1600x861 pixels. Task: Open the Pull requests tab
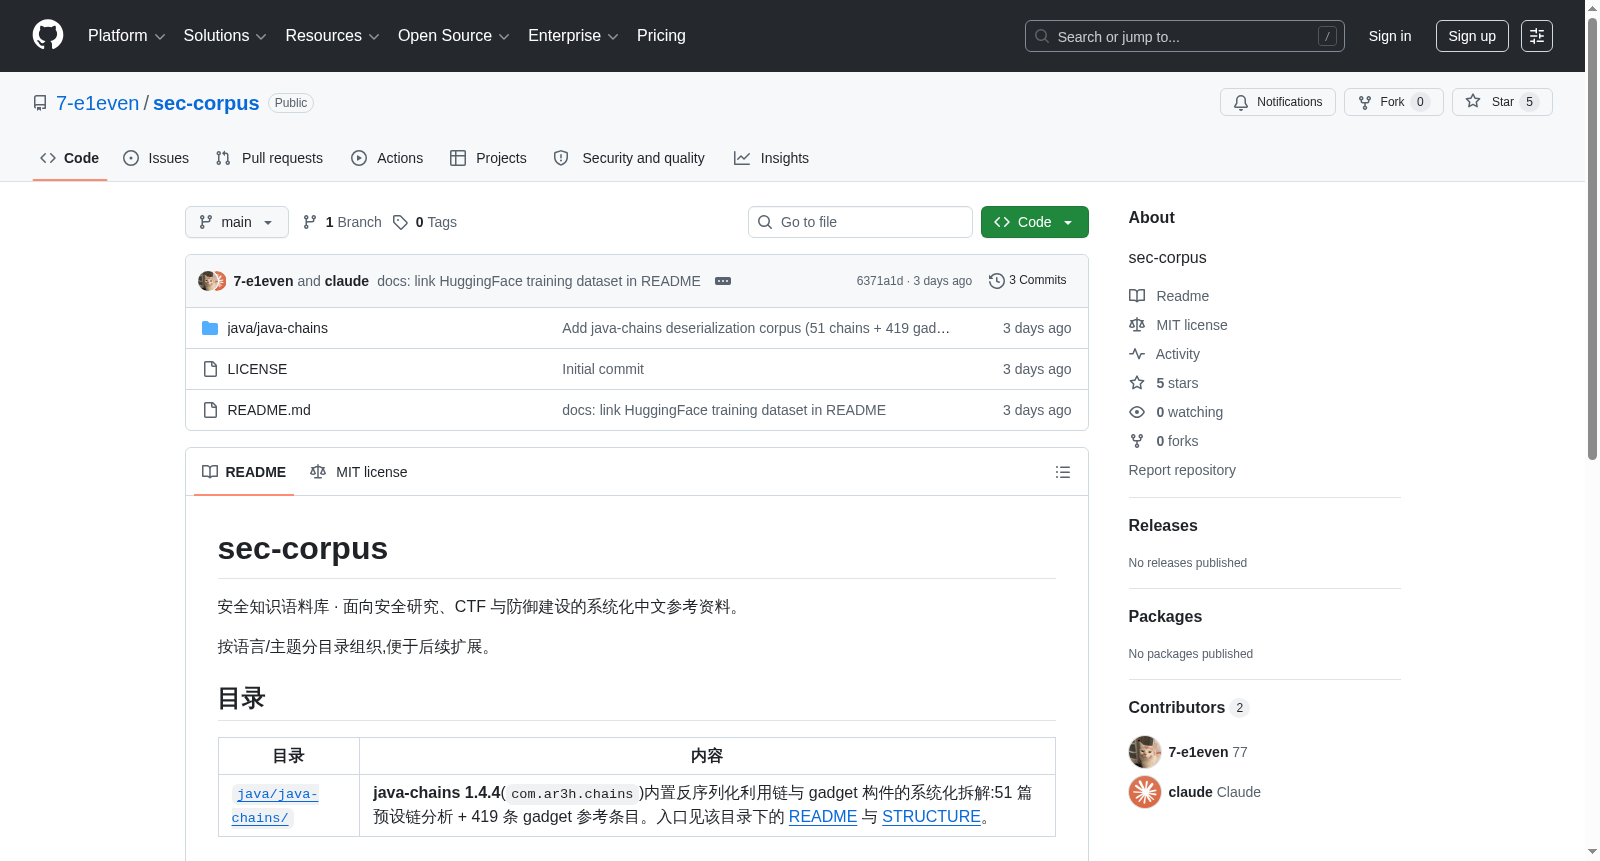[x=269, y=158]
